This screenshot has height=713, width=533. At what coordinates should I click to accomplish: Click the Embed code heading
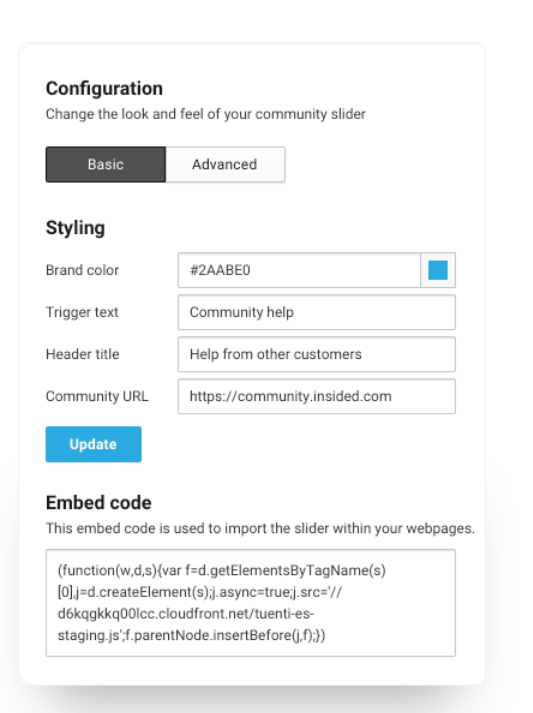pyautogui.click(x=99, y=502)
